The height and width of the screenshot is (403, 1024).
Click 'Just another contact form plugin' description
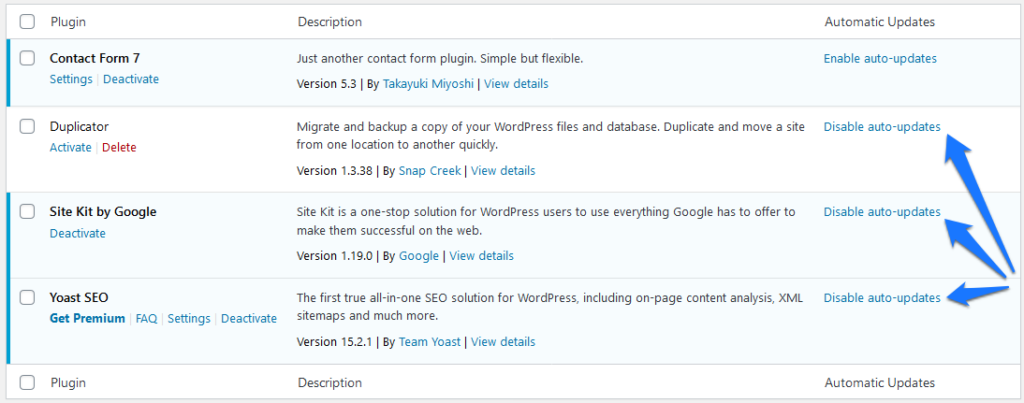pyautogui.click(x=440, y=59)
